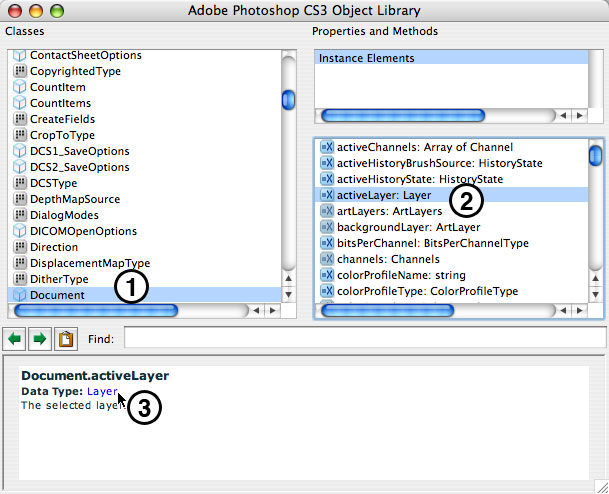Click inside the Find text field

click(x=365, y=337)
